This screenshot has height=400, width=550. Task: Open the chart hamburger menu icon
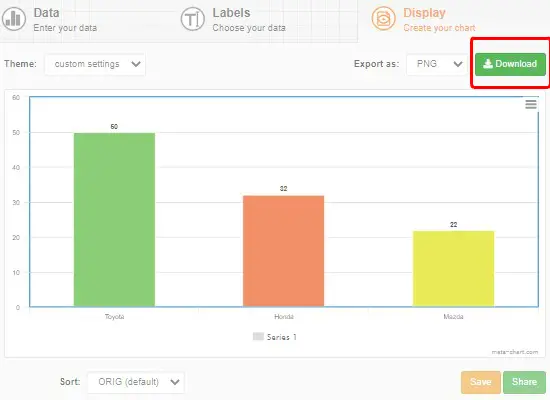click(x=531, y=104)
